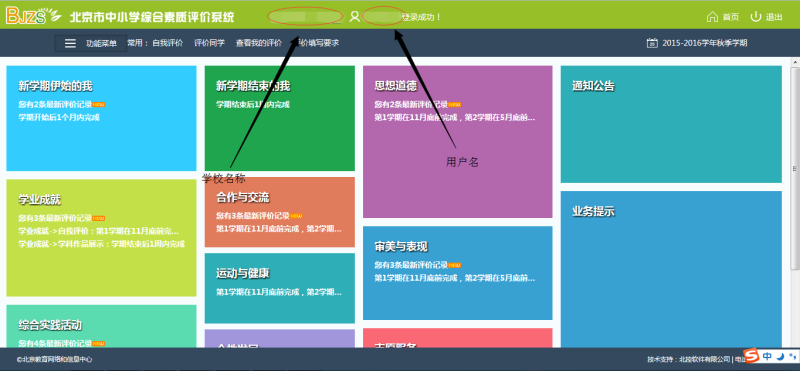This screenshot has width=800, height=371.
Task: Open the 思想道德 purple tile
Action: [458, 141]
